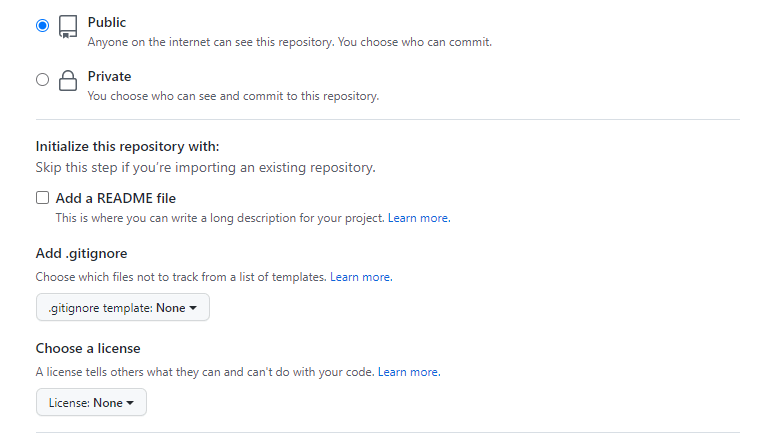Select the Private visibility radio button

point(42,80)
